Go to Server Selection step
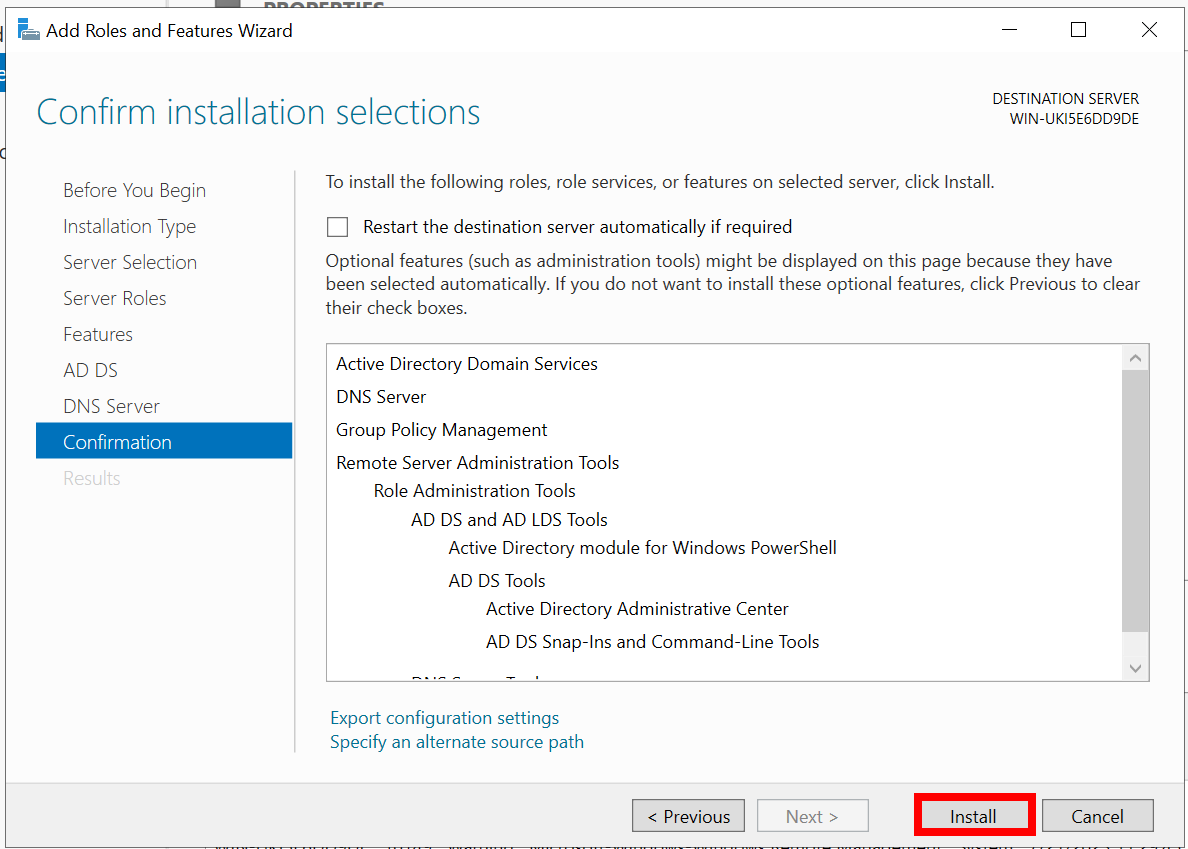The image size is (1188, 849). pos(130,262)
